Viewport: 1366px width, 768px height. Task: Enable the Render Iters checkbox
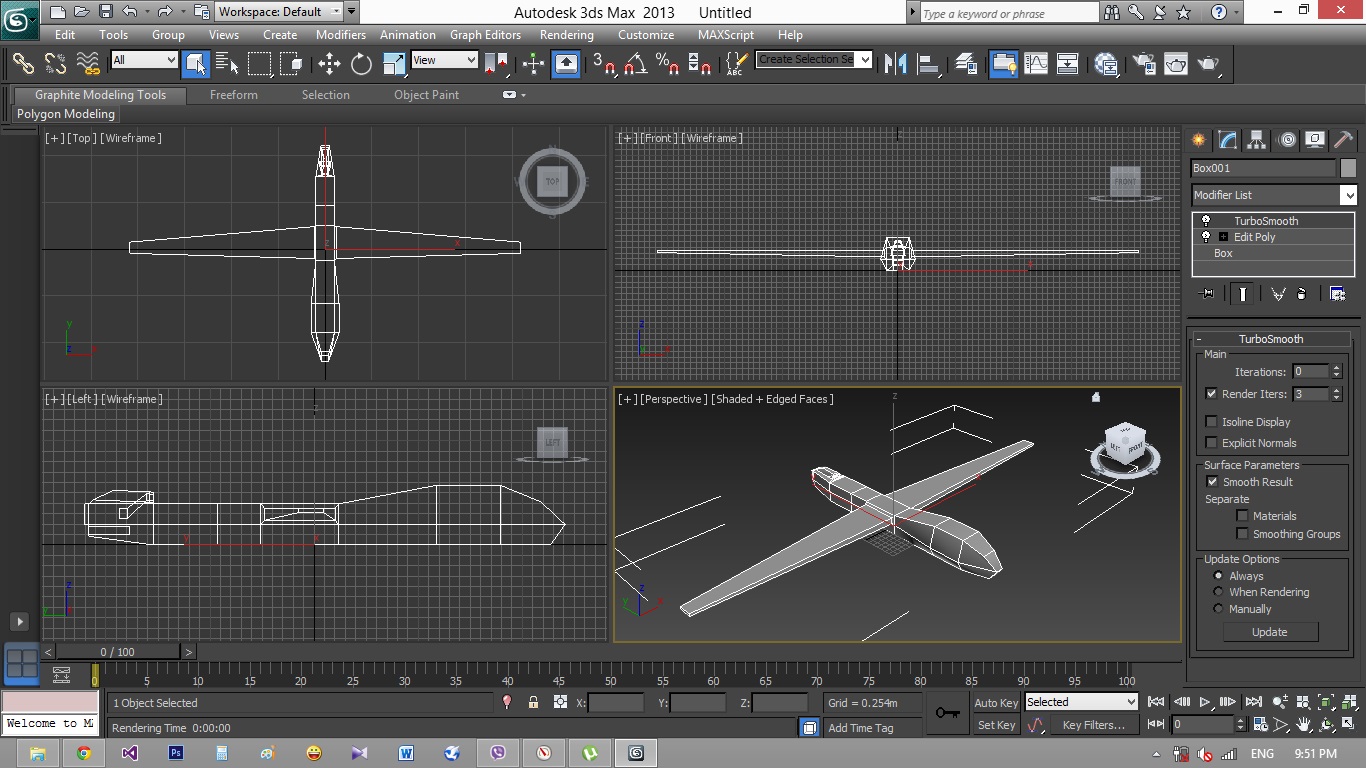(1212, 394)
